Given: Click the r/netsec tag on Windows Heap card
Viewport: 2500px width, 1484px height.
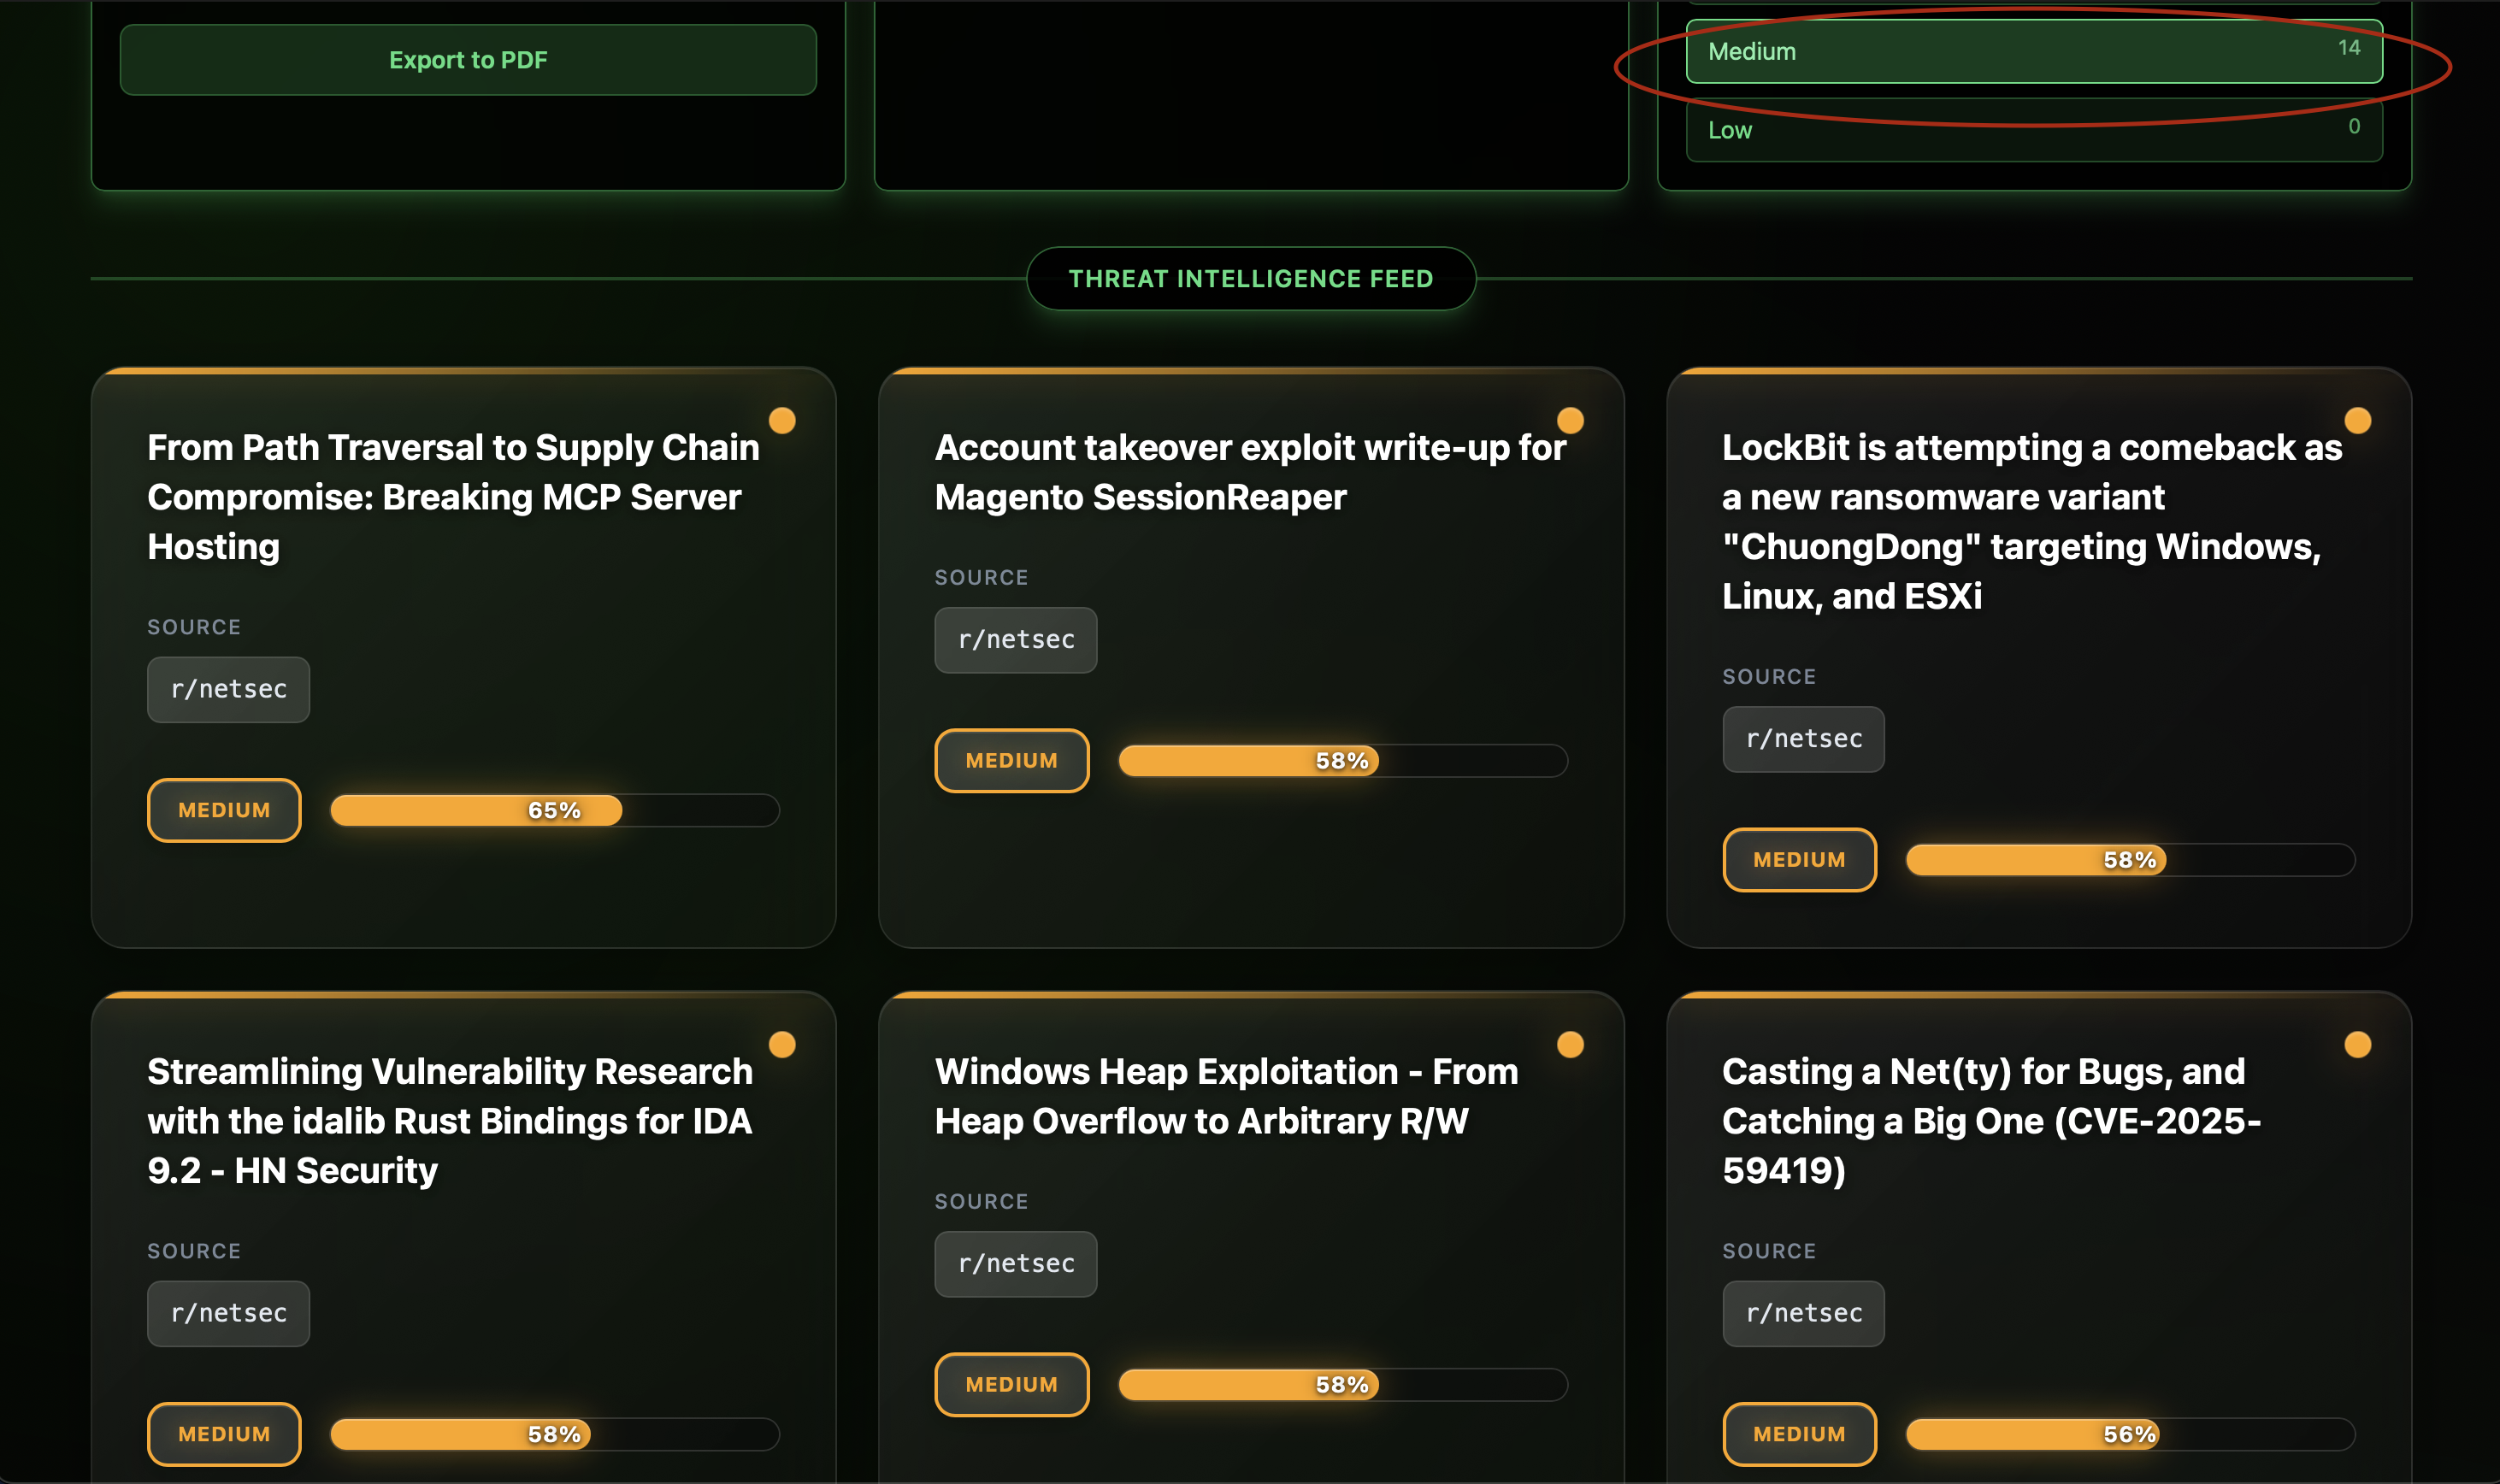Looking at the screenshot, I should click(1015, 1263).
